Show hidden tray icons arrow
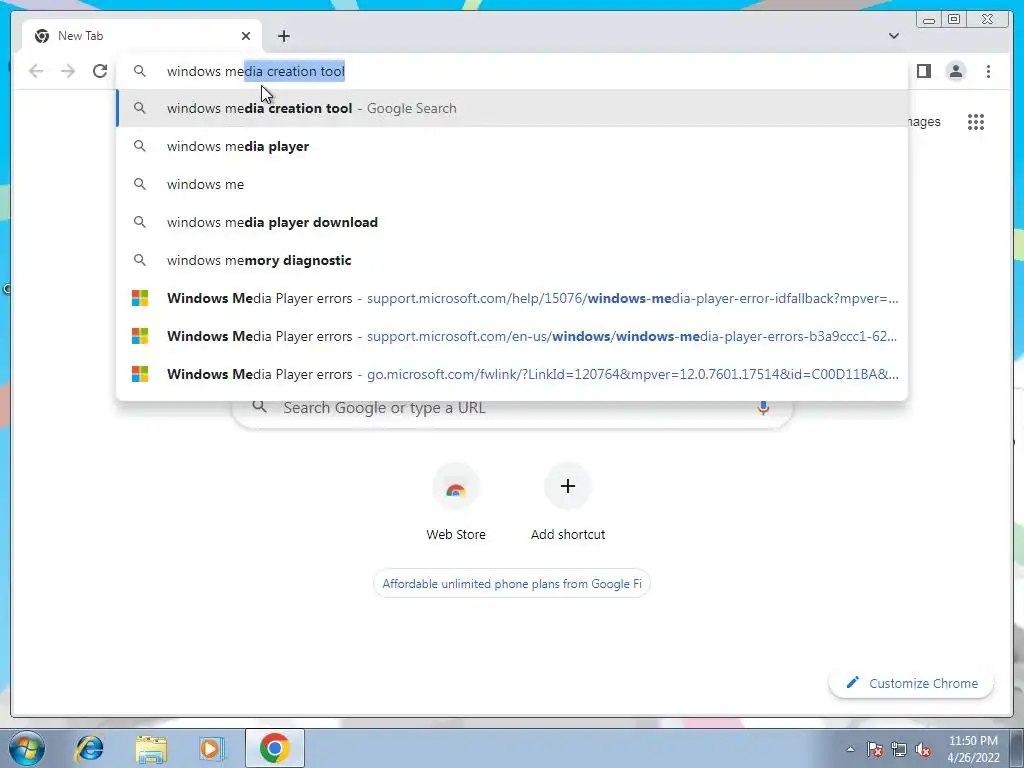This screenshot has width=1024, height=768. tap(850, 749)
